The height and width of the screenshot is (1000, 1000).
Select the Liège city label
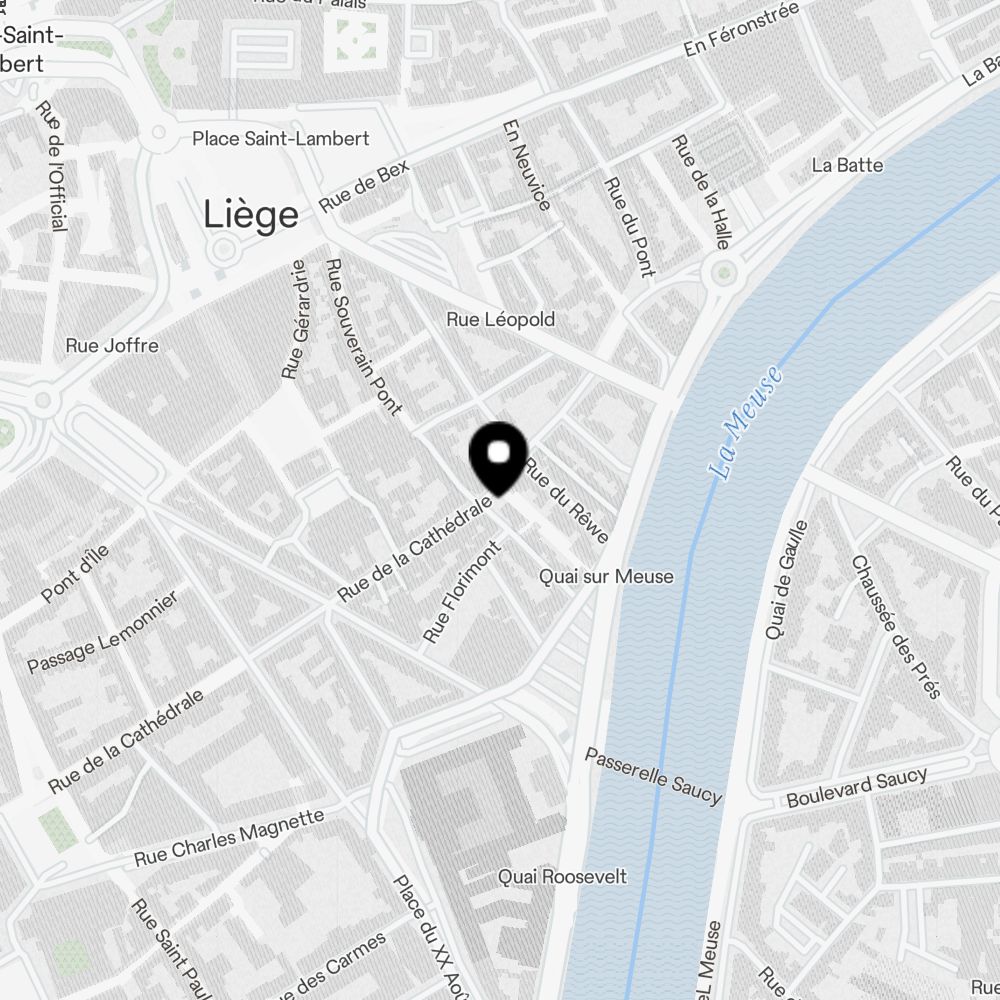coord(251,215)
